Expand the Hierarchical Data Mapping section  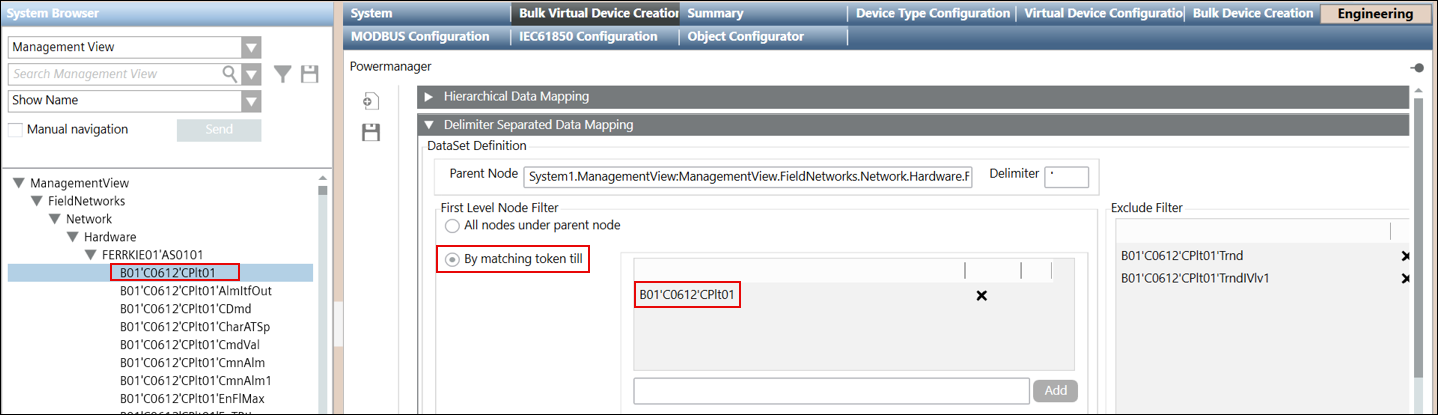click(429, 97)
